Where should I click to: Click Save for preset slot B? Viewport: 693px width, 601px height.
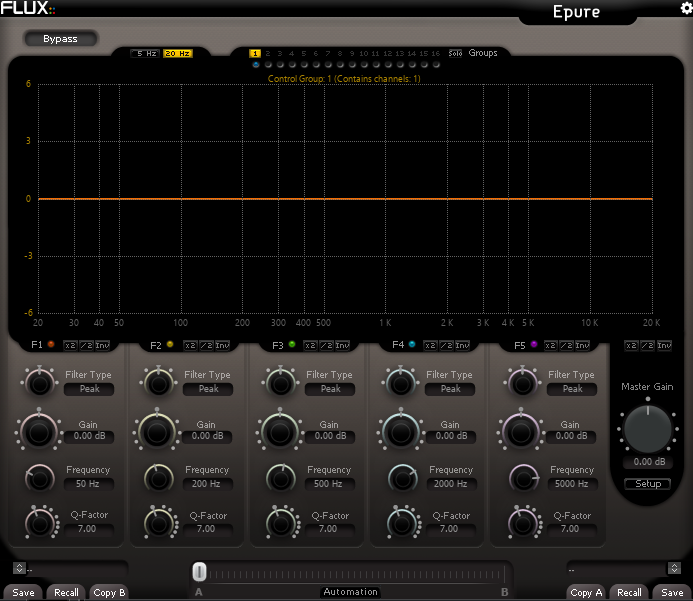tap(672, 593)
